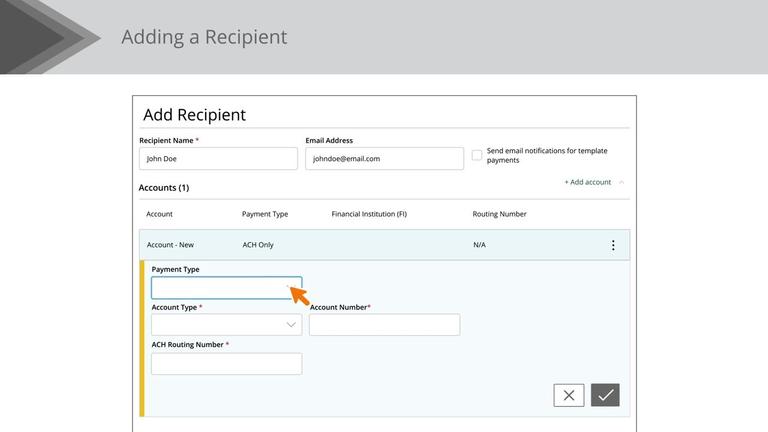Select the Account - New row label
The width and height of the screenshot is (768, 432).
(x=170, y=245)
